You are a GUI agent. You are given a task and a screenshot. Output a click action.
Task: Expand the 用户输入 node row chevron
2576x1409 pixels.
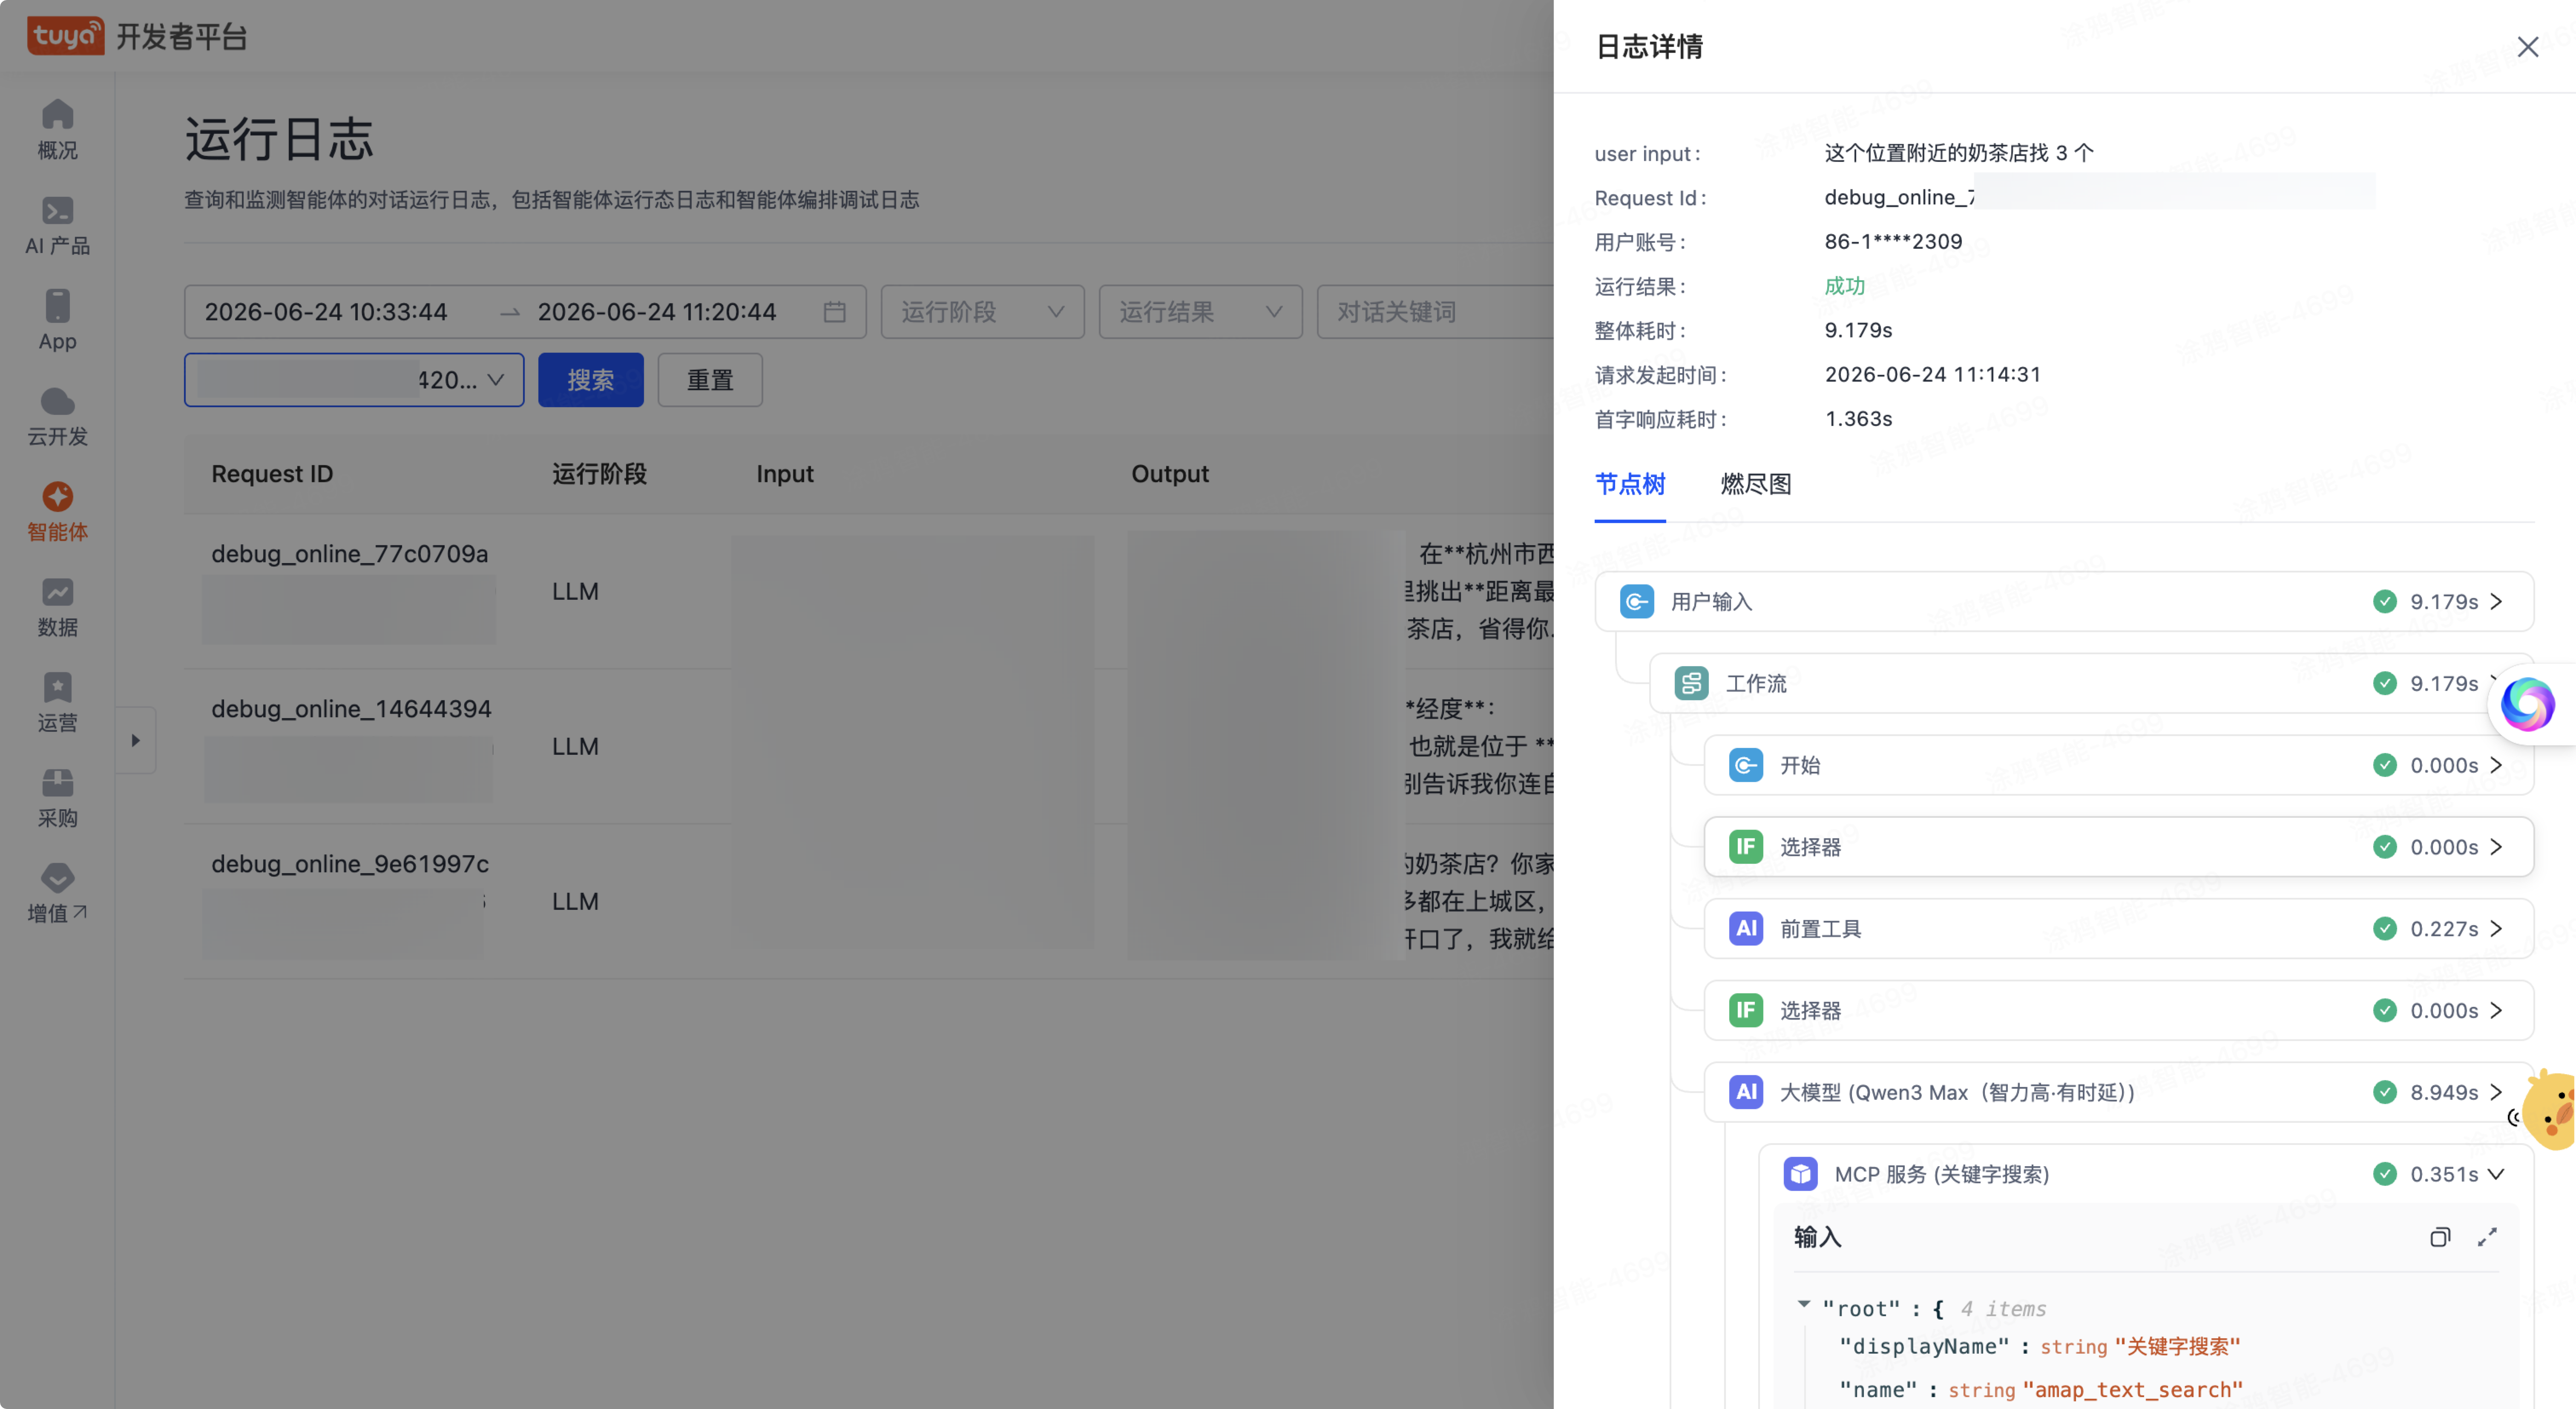(2496, 602)
